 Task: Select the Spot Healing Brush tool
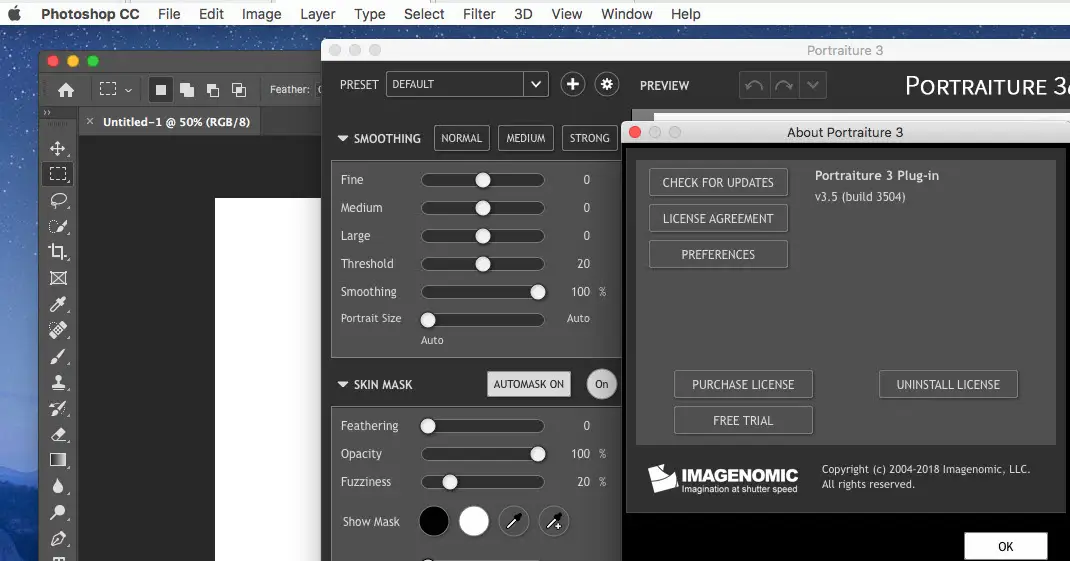pyautogui.click(x=58, y=330)
